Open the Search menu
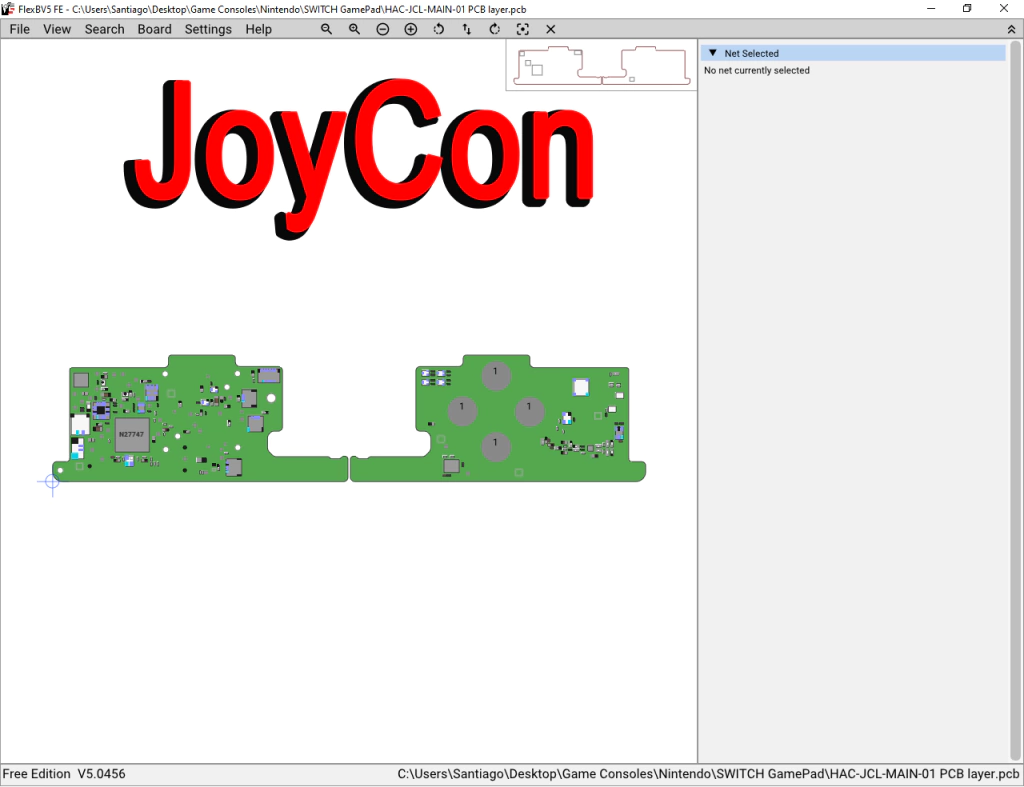The image size is (1024, 787). coord(104,29)
